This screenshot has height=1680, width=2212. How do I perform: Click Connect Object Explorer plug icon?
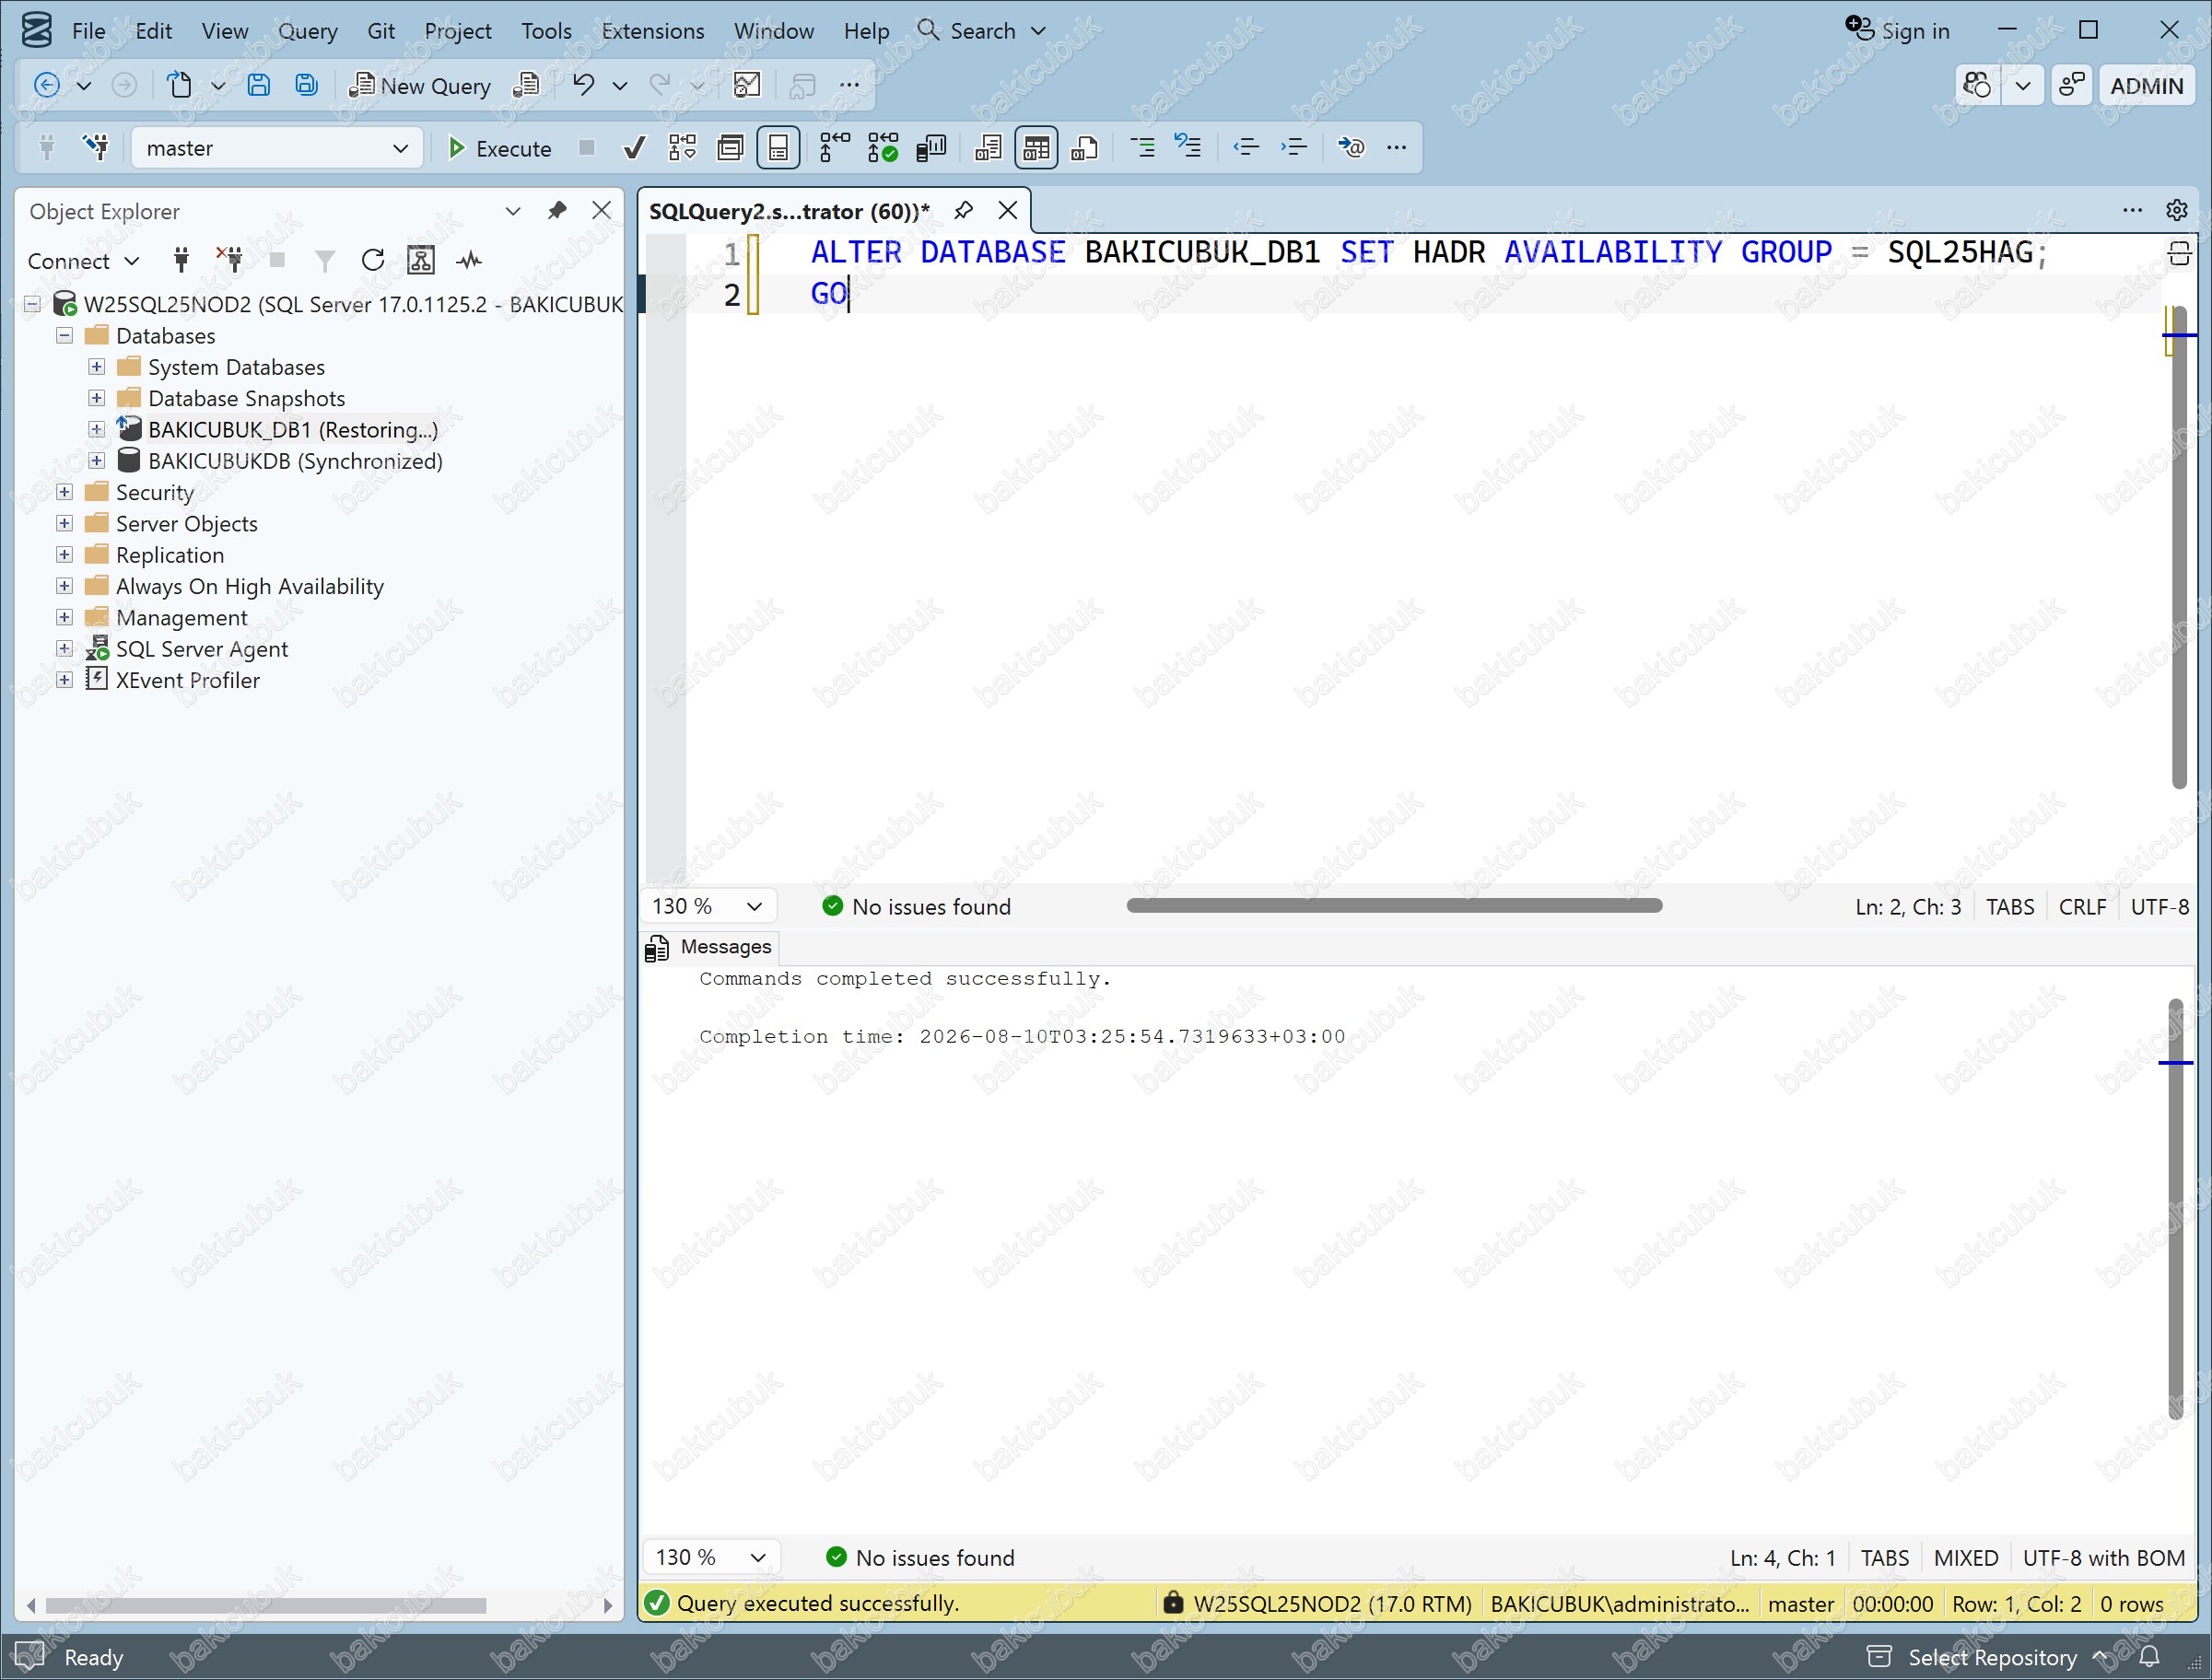click(181, 261)
